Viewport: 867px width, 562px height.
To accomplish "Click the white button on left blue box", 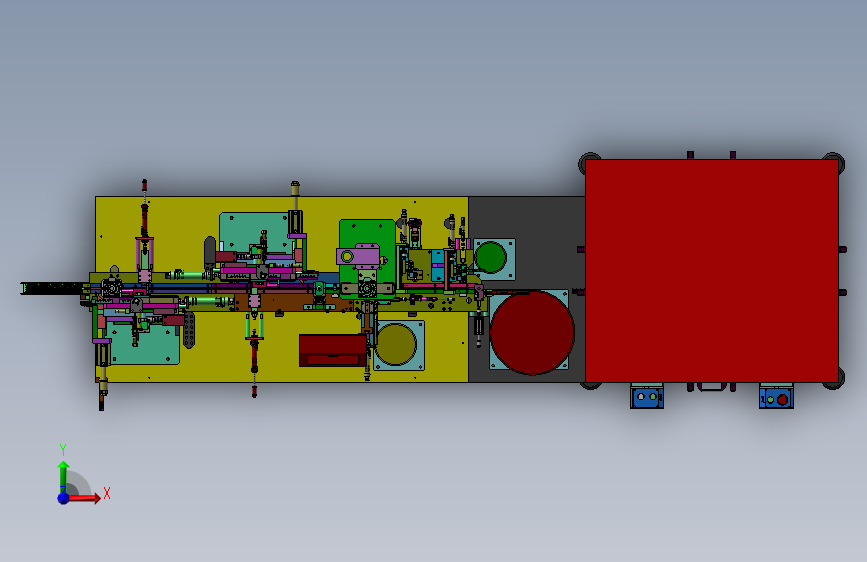I will point(641,397).
